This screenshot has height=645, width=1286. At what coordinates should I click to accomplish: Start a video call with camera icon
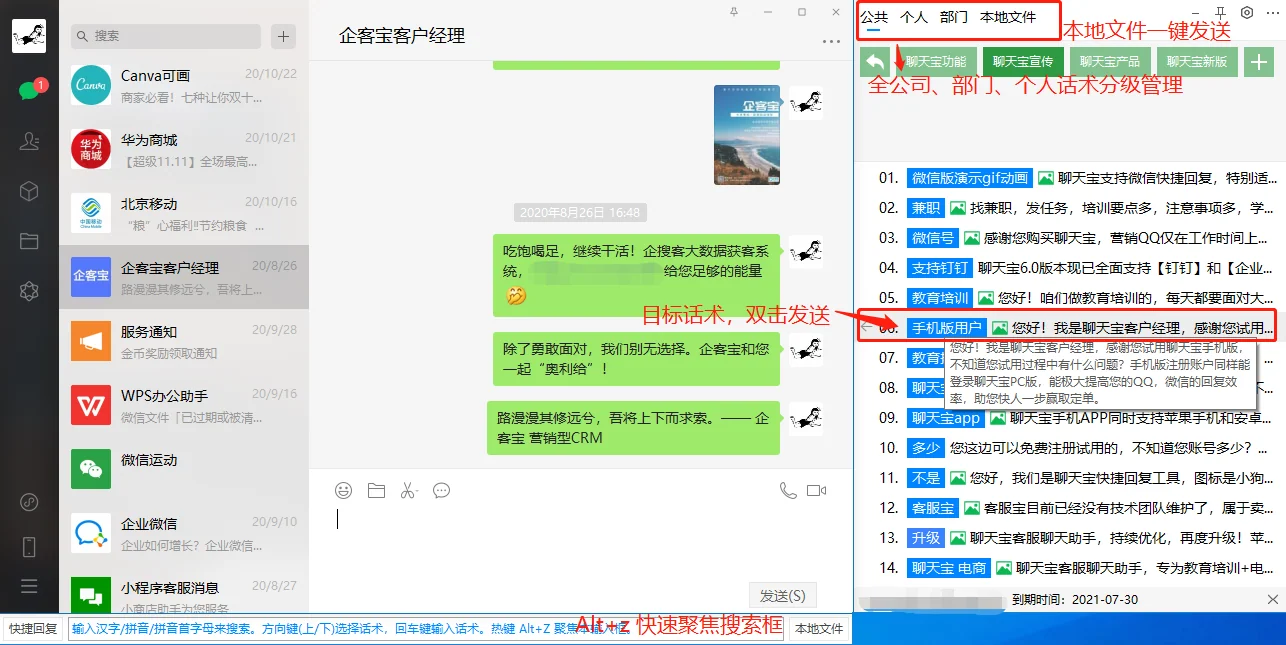(x=817, y=490)
